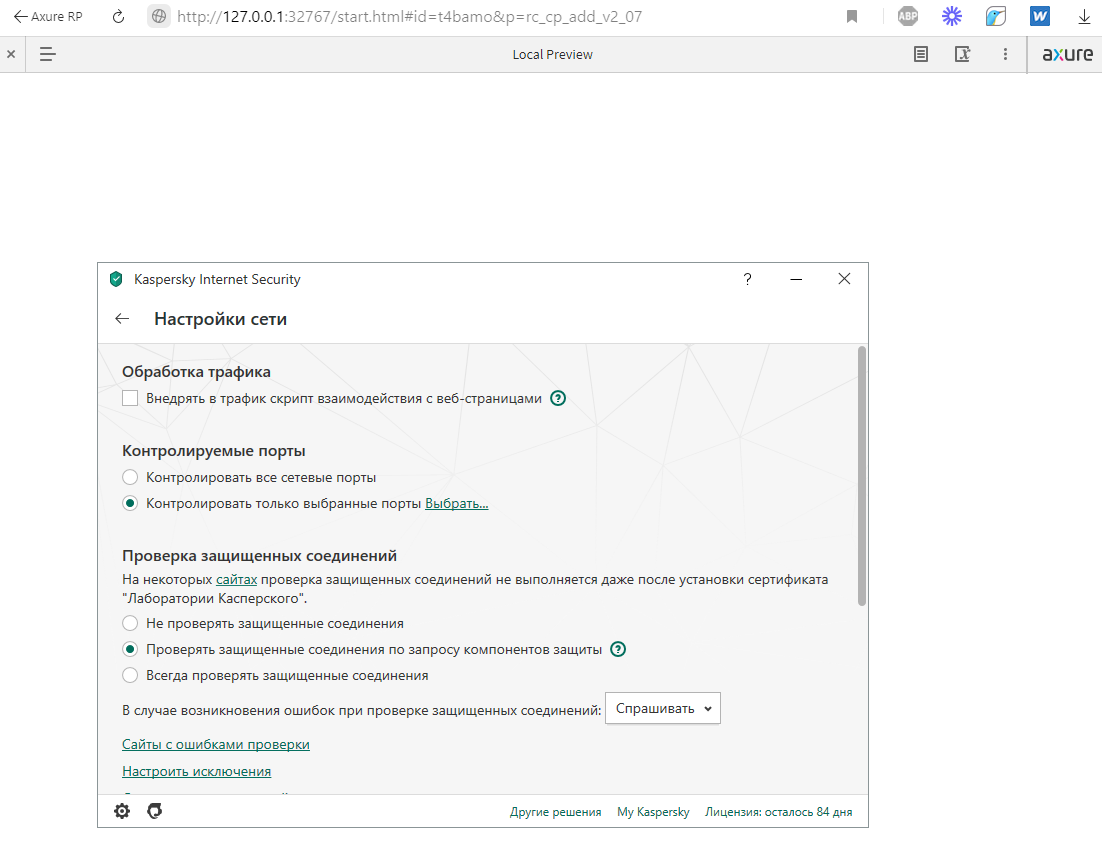
Task: Click the Контролируемые порты heading
Action: 214,451
